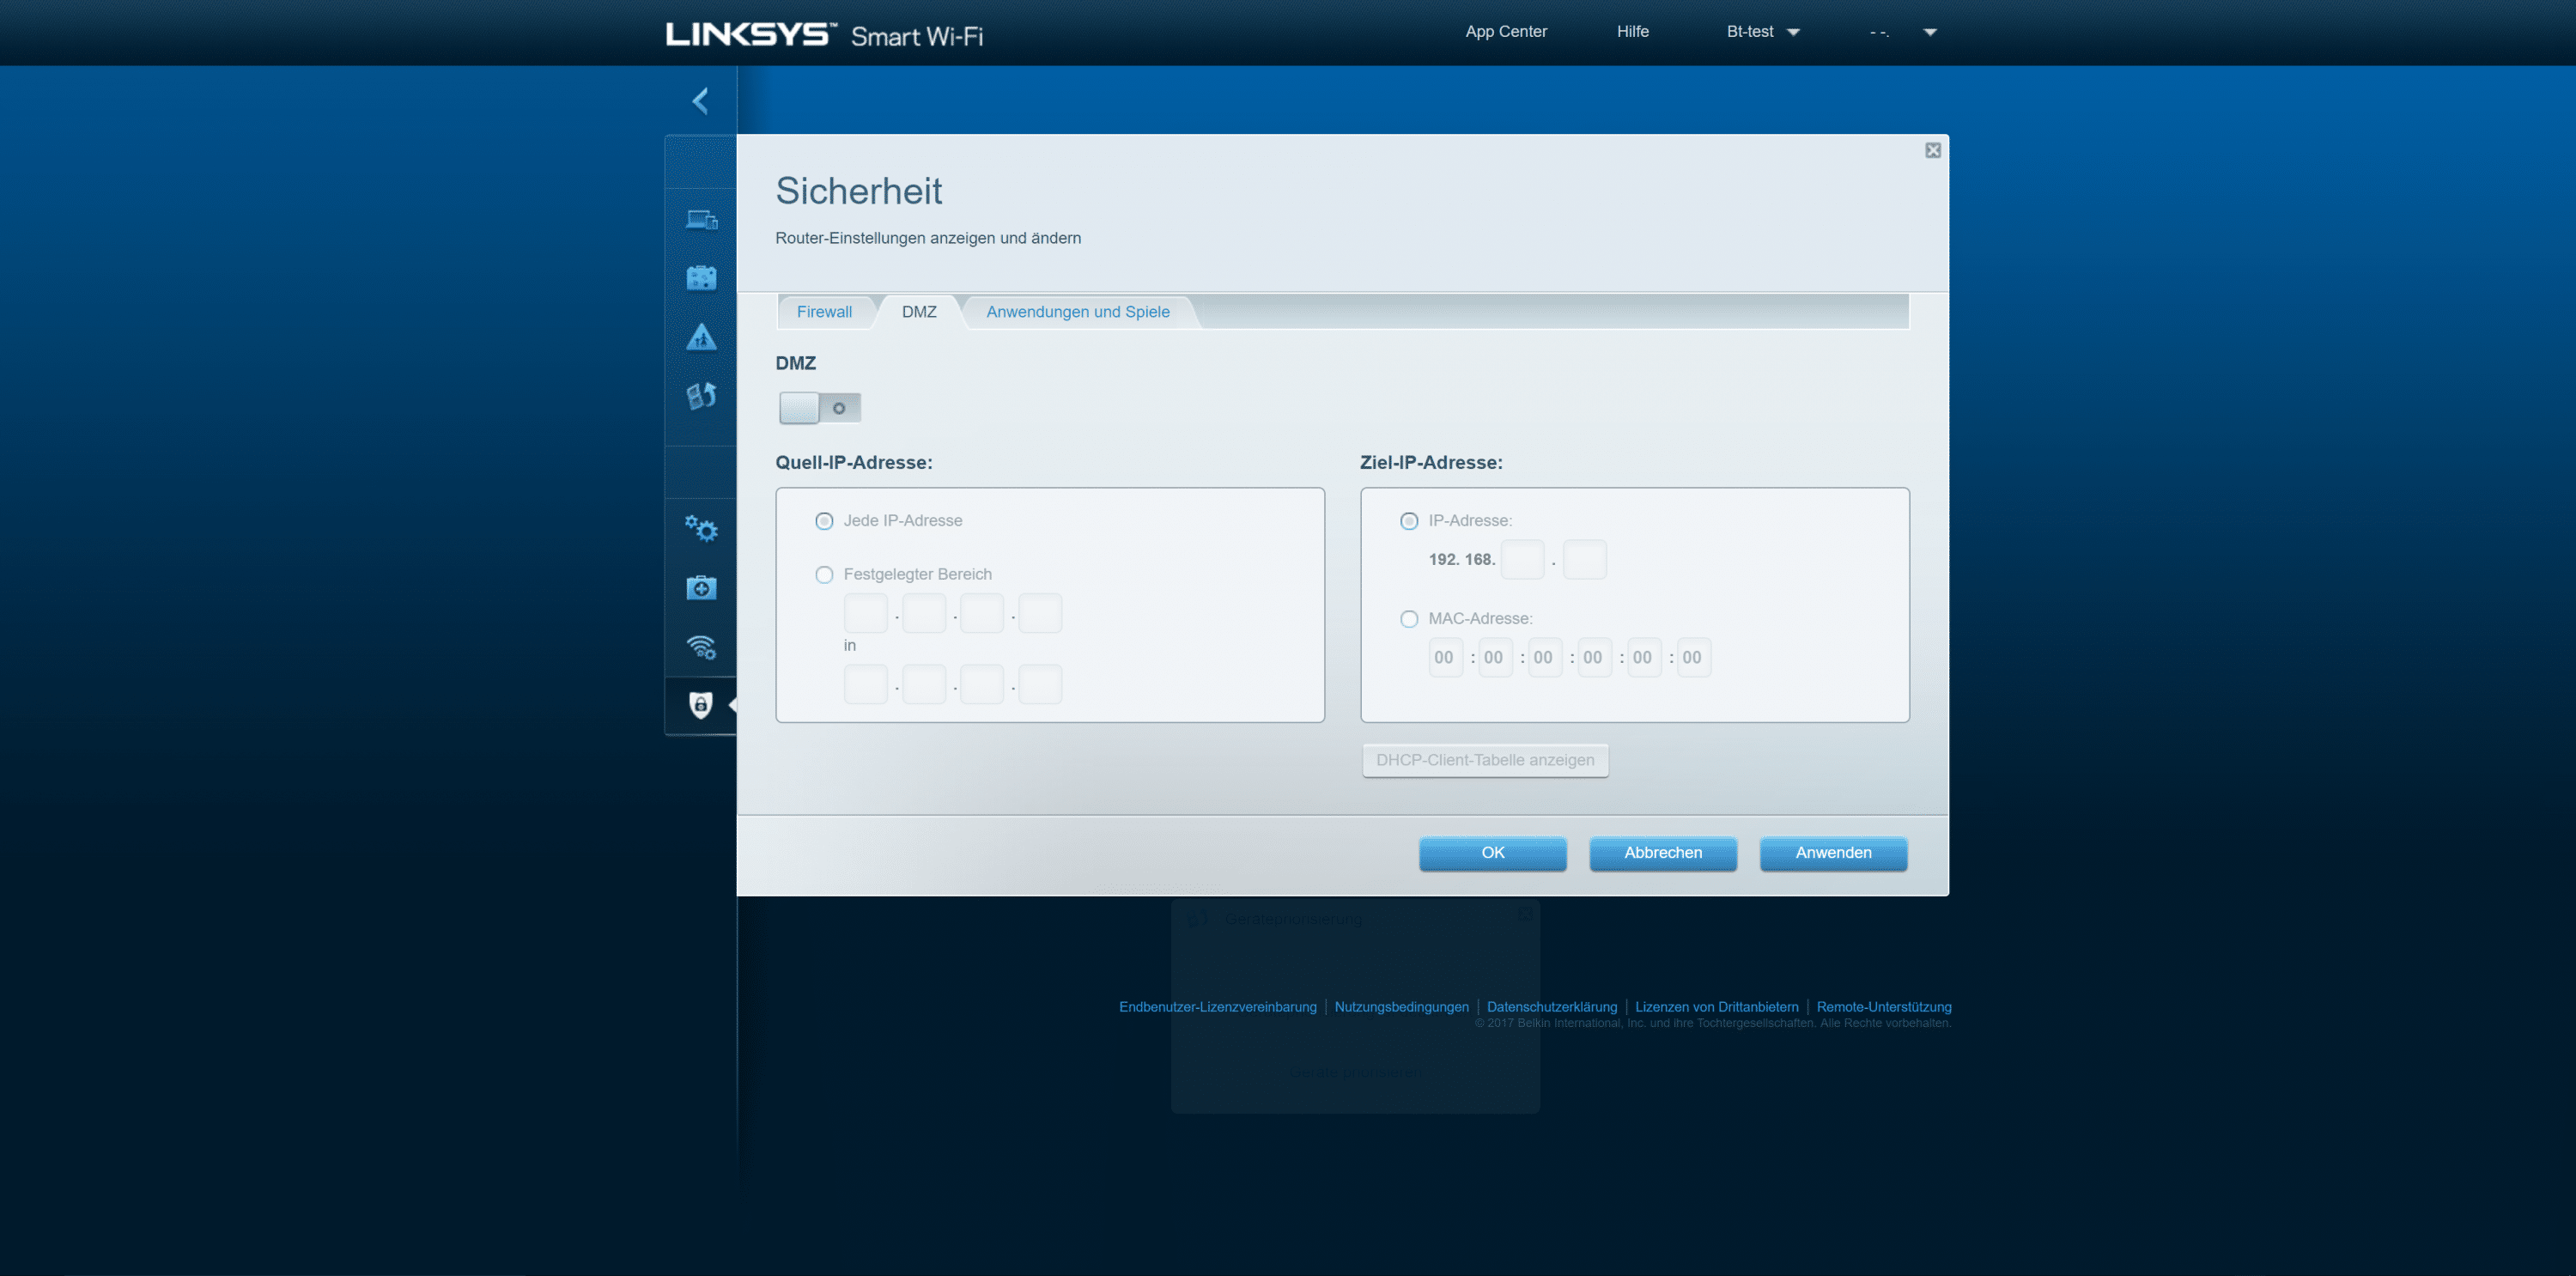Open the Device List sidebar icon
This screenshot has width=2576, height=1276.
(701, 220)
